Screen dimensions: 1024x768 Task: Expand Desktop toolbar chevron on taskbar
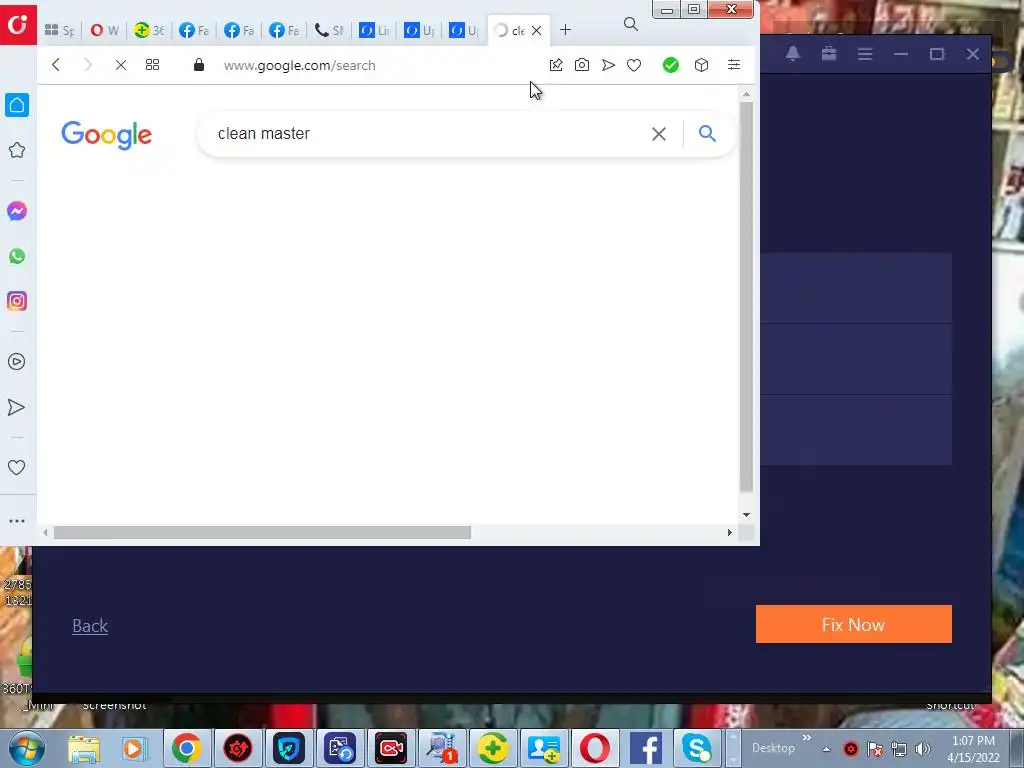[x=807, y=738]
